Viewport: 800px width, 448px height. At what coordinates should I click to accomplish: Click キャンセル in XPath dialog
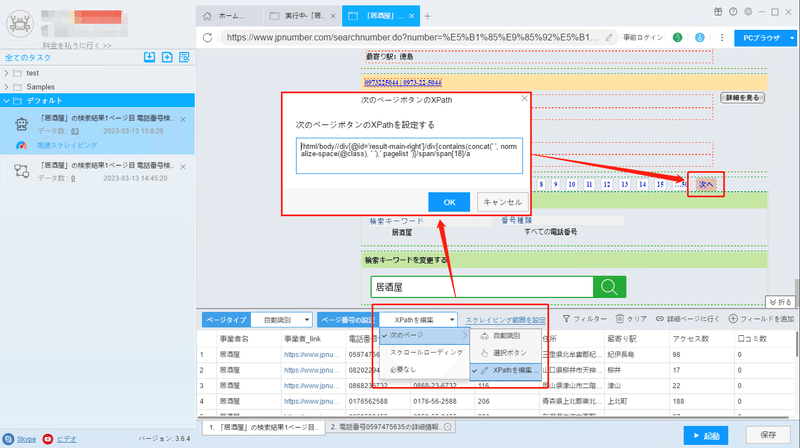coord(503,203)
